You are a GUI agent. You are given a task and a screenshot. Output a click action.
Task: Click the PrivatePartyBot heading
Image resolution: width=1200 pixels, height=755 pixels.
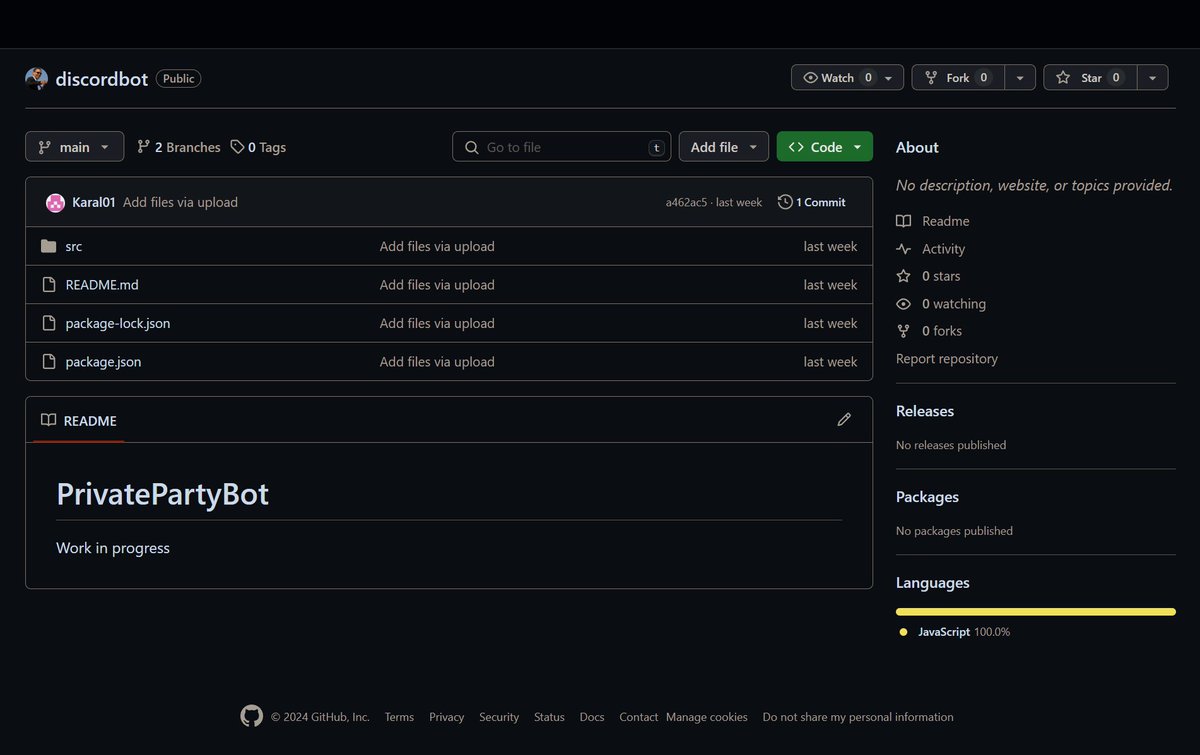pyautogui.click(x=162, y=494)
